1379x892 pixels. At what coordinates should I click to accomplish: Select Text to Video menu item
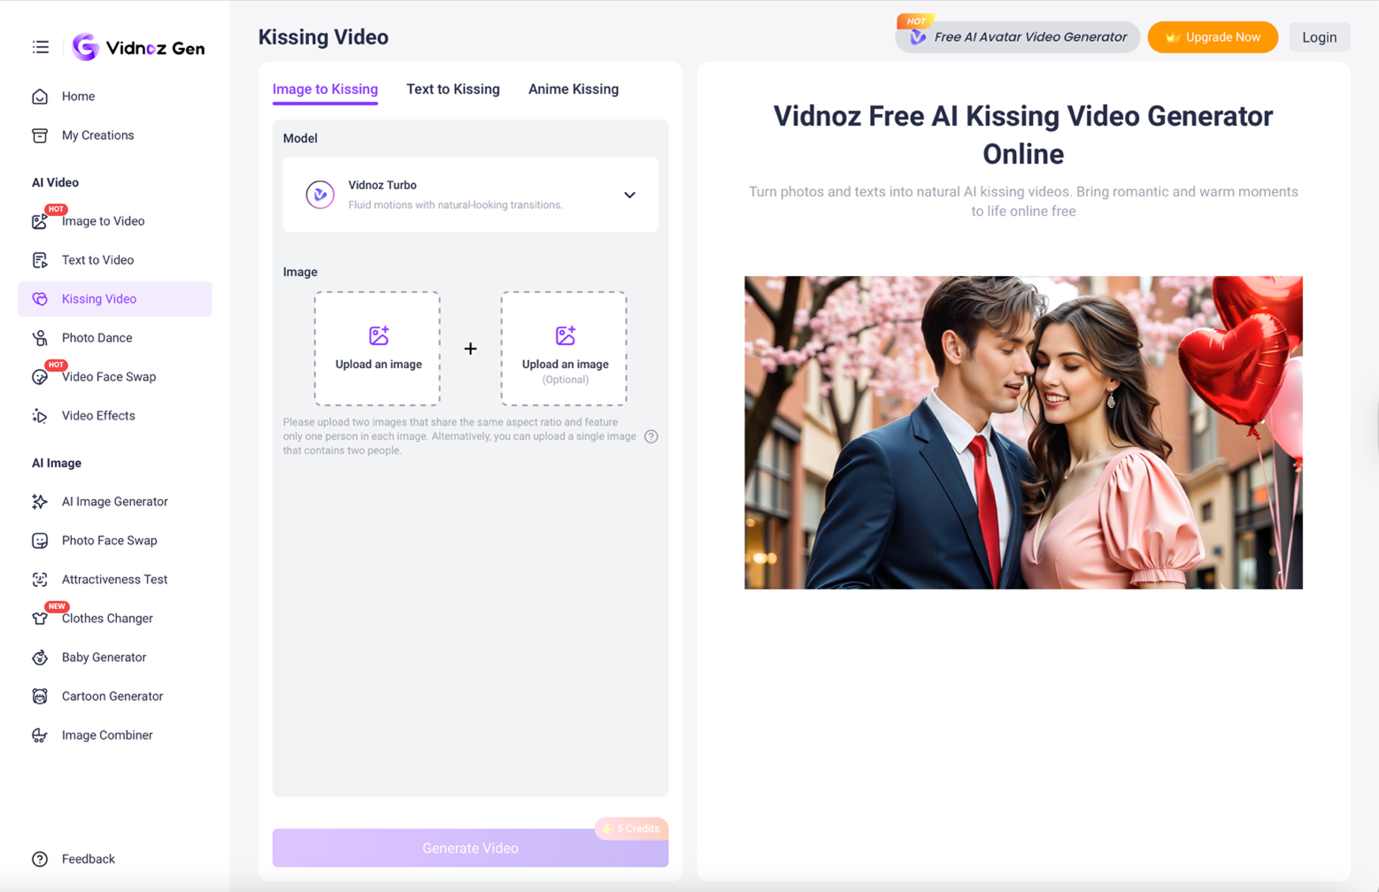(x=115, y=261)
